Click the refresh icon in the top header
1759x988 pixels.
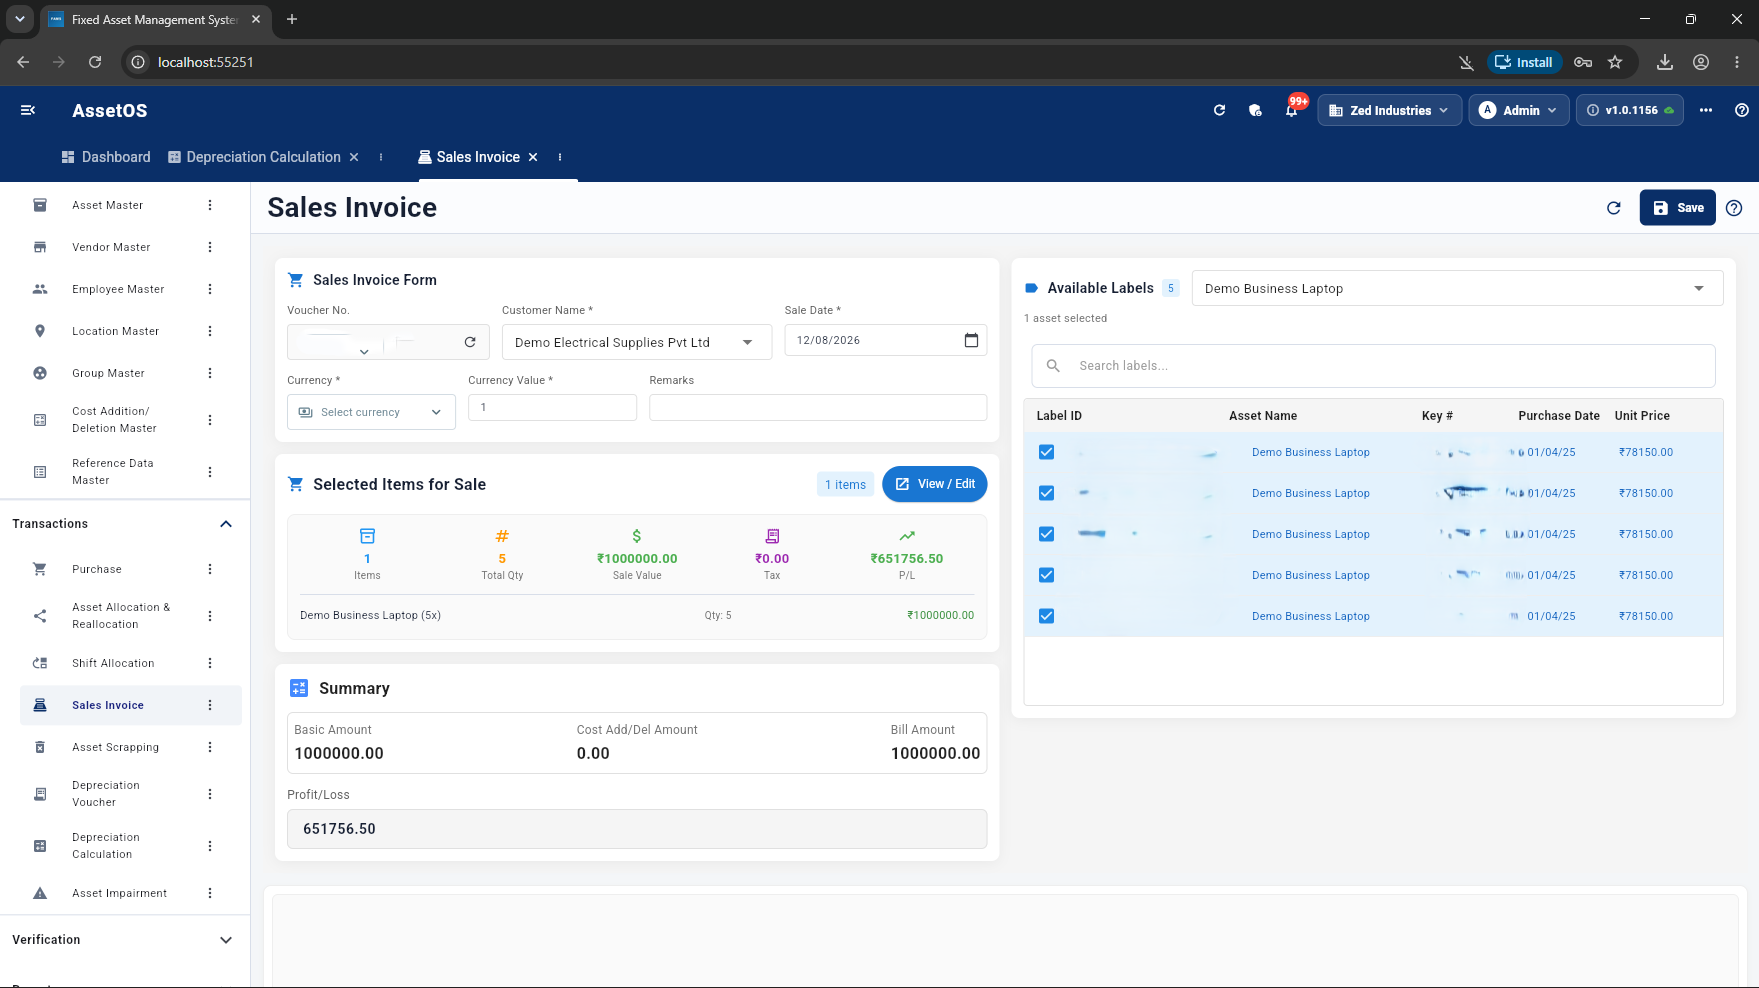(1219, 110)
